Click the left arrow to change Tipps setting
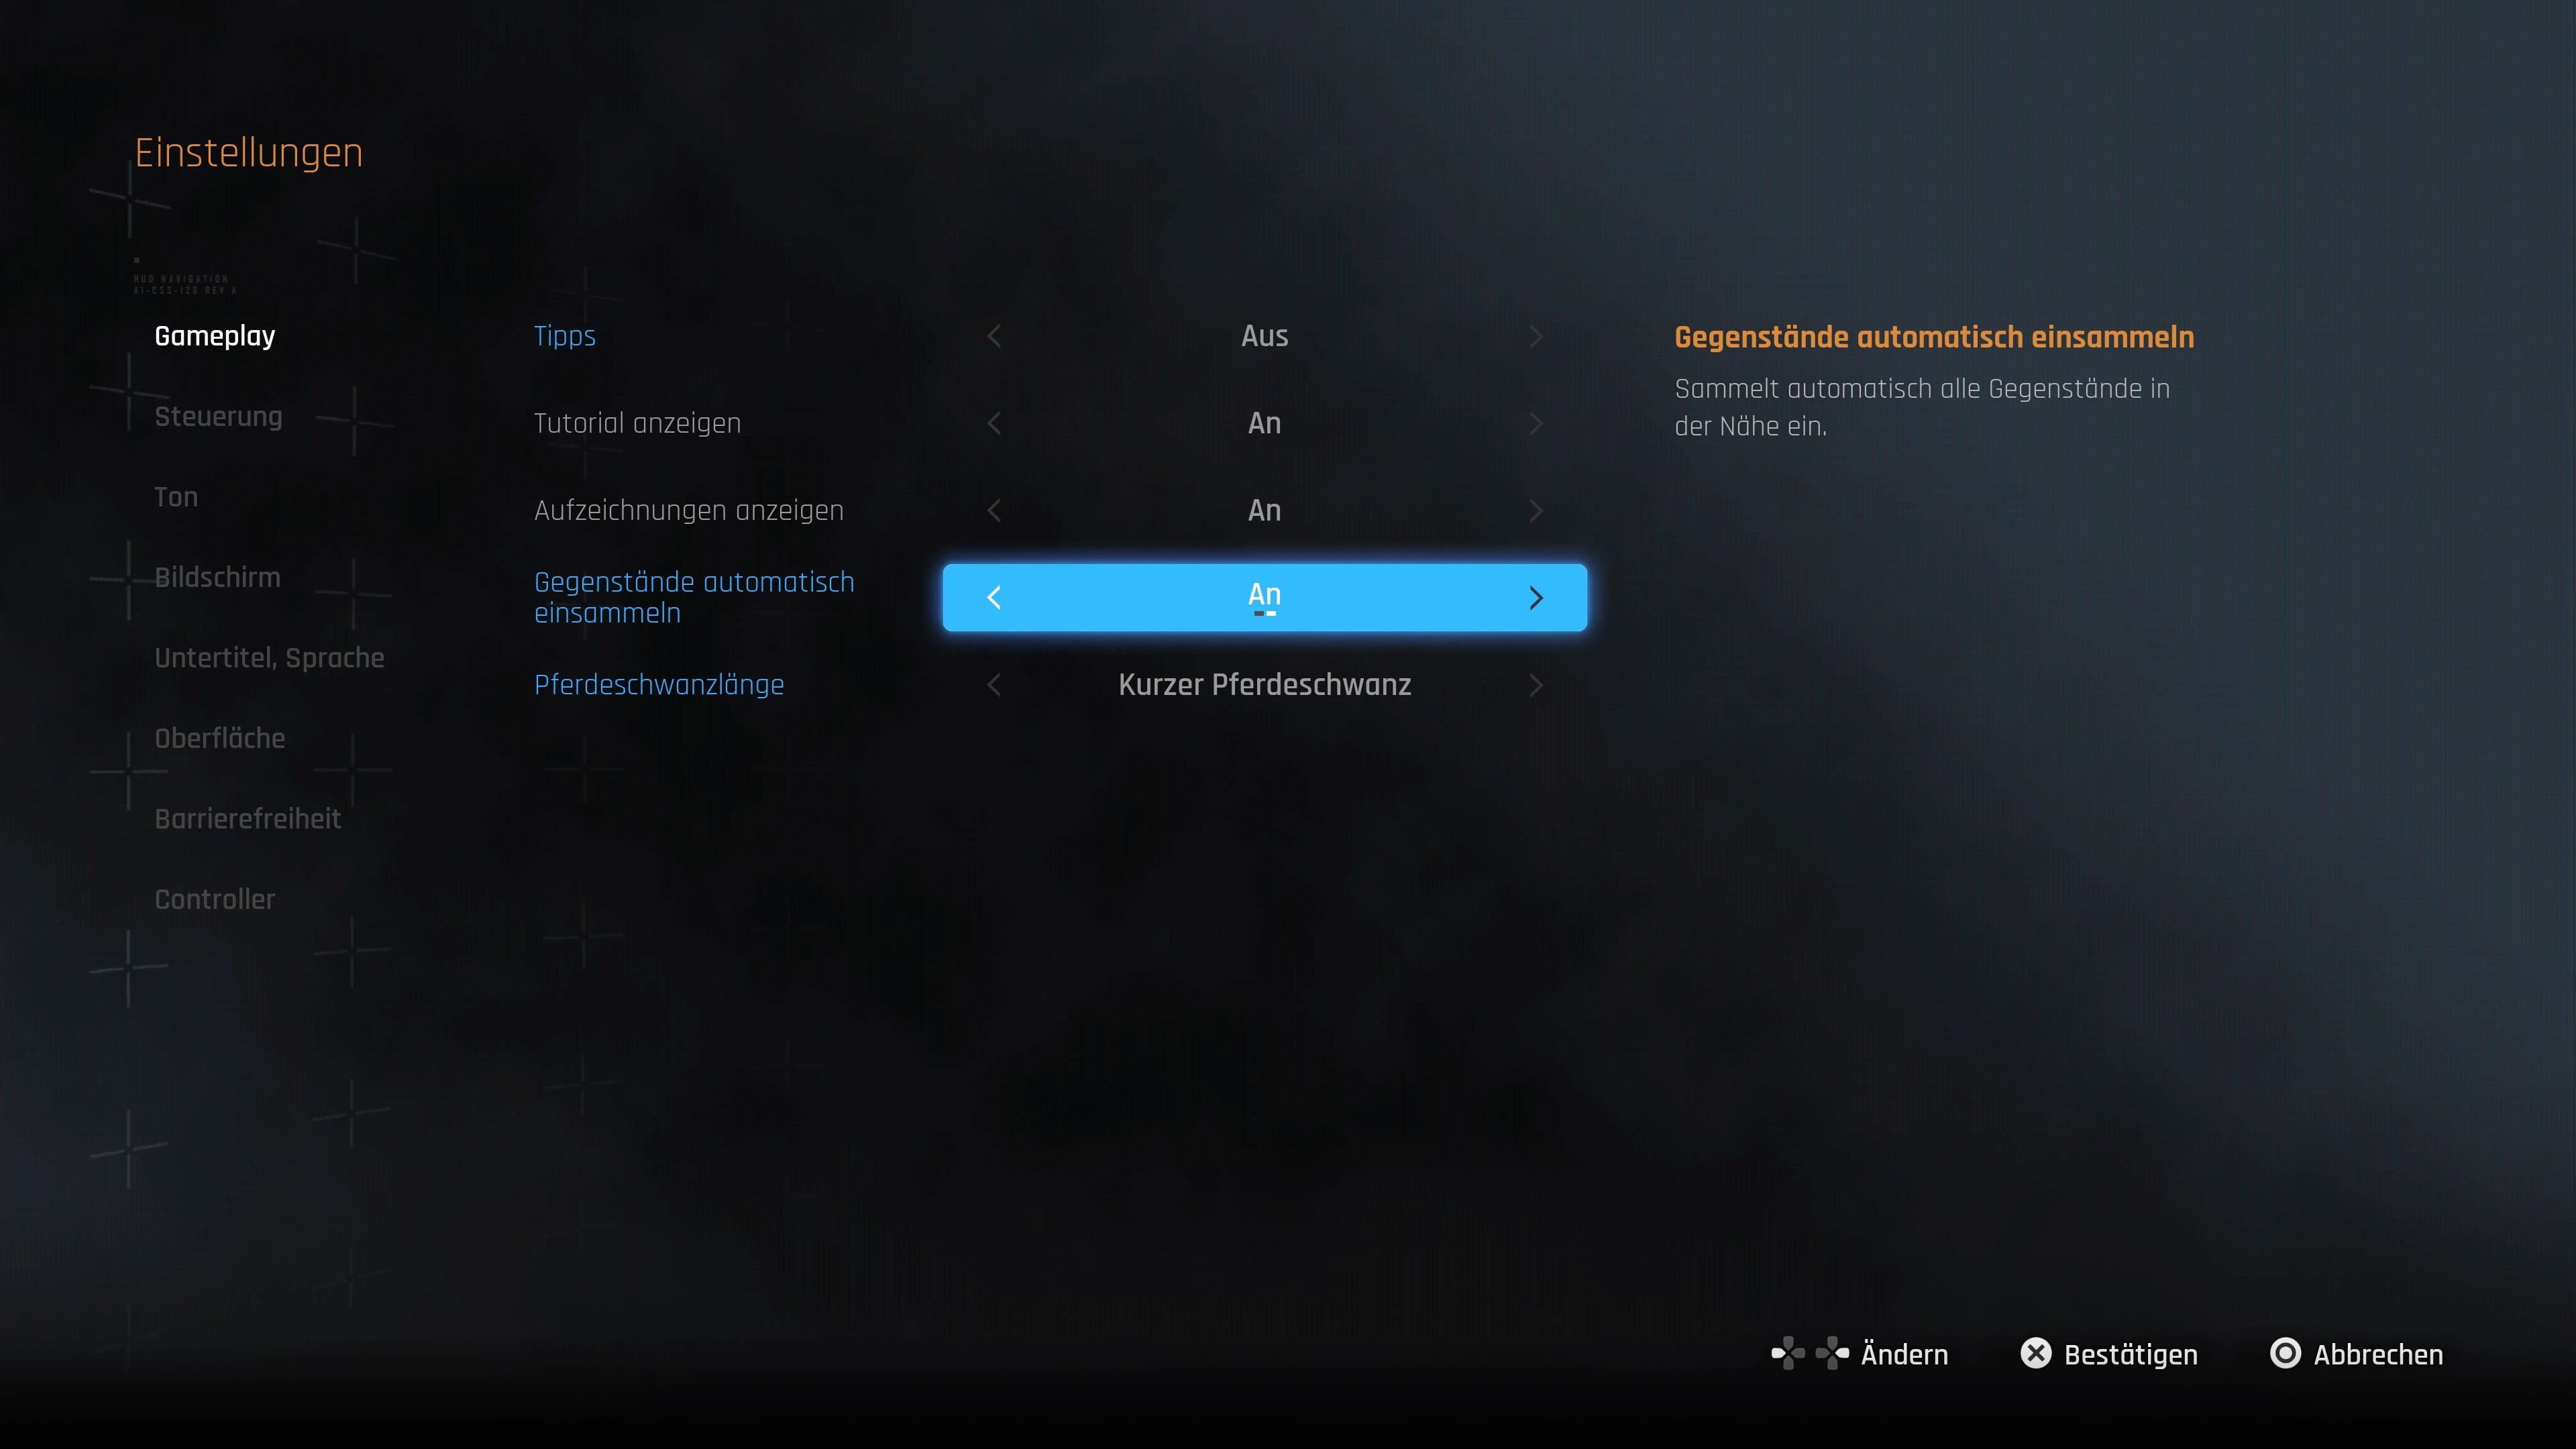This screenshot has width=2576, height=1449. pos(993,336)
